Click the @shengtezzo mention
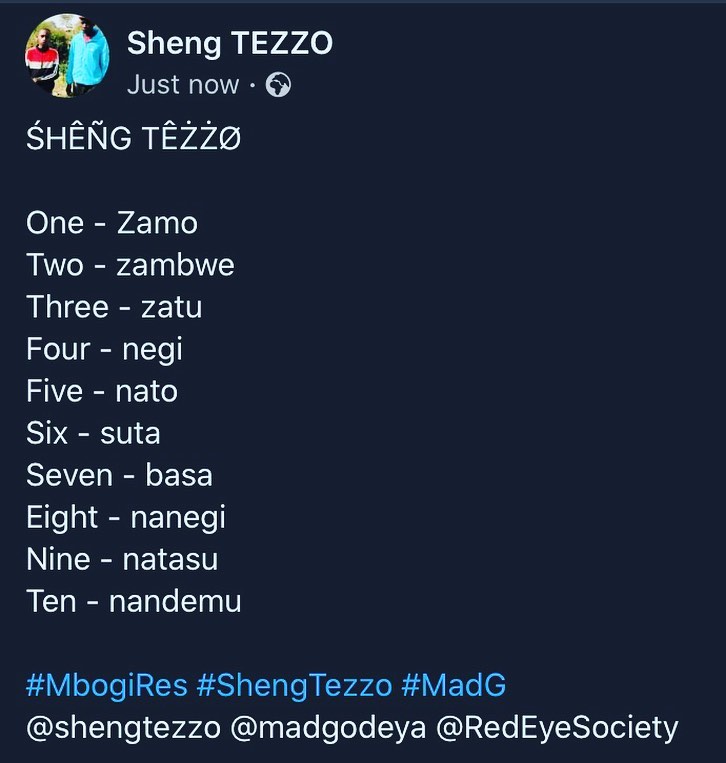Screen dimensions: 726x763 pyautogui.click(x=123, y=727)
